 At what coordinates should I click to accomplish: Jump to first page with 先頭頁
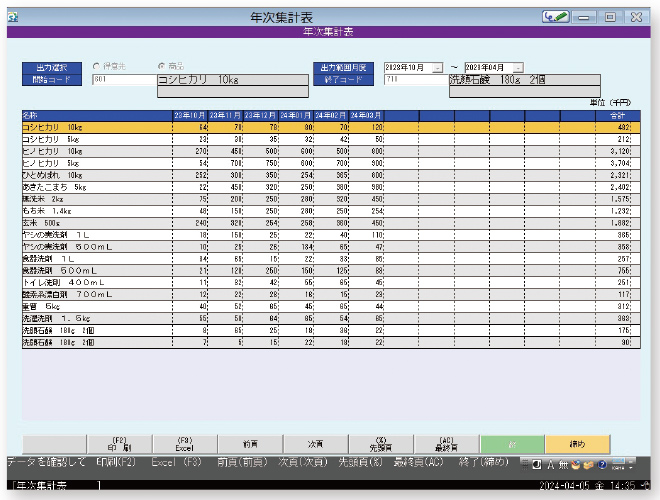click(x=379, y=445)
